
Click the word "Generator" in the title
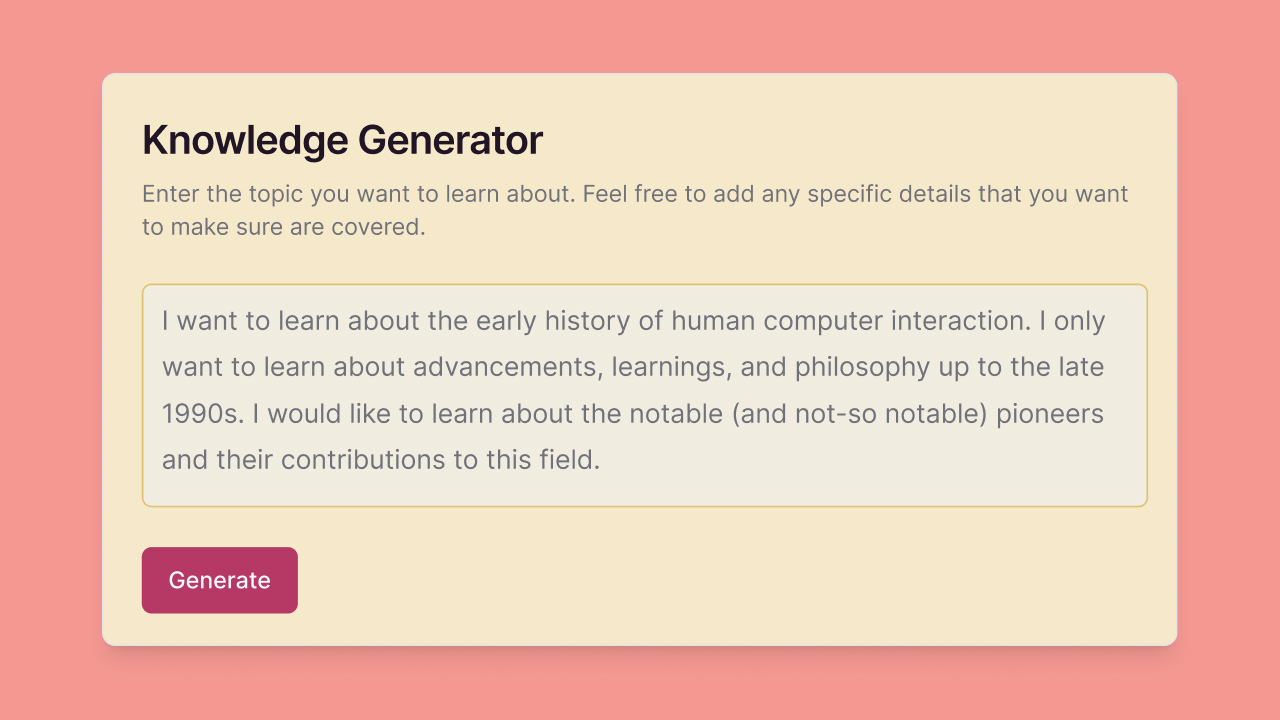[x=450, y=140]
